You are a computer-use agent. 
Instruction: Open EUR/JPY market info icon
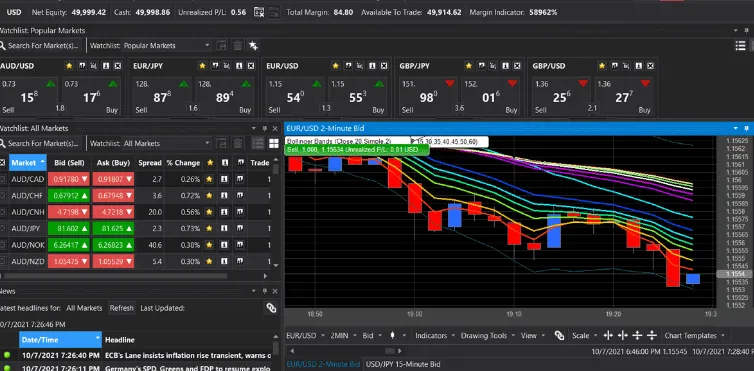pos(239,66)
